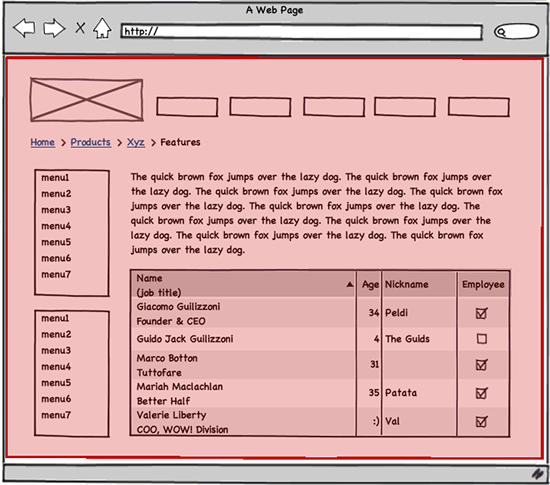This screenshot has height=485, width=550.
Task: Toggle Employee checkbox for Marco Botton
Action: pos(482,365)
